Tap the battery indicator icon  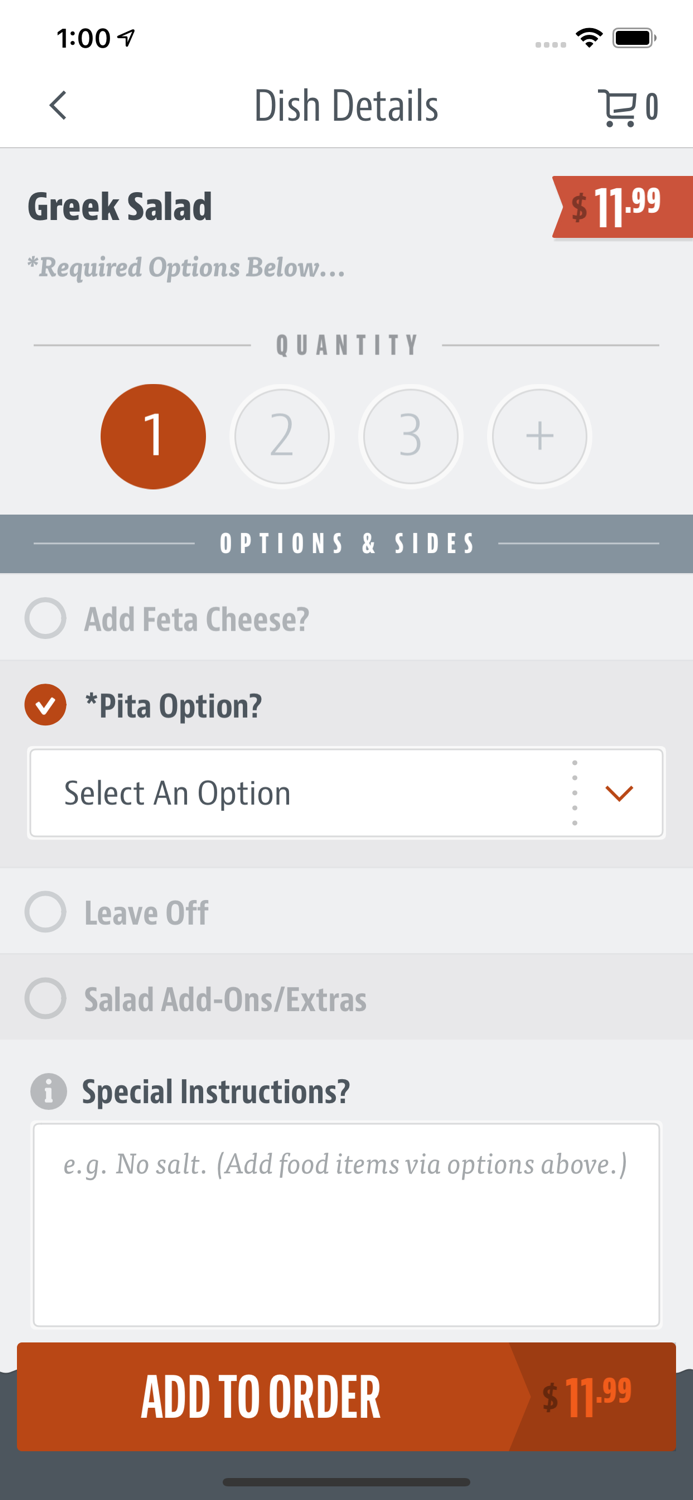point(634,38)
